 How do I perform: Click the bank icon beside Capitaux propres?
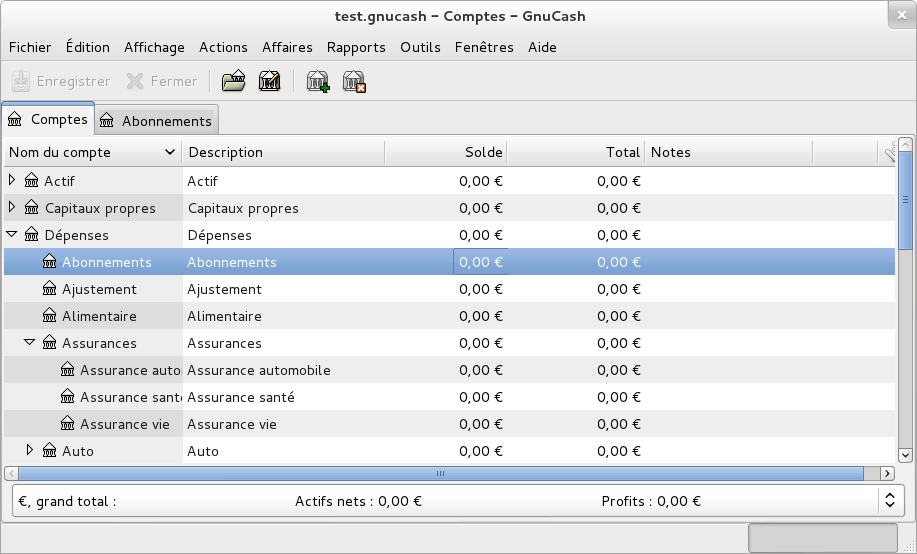point(32,208)
